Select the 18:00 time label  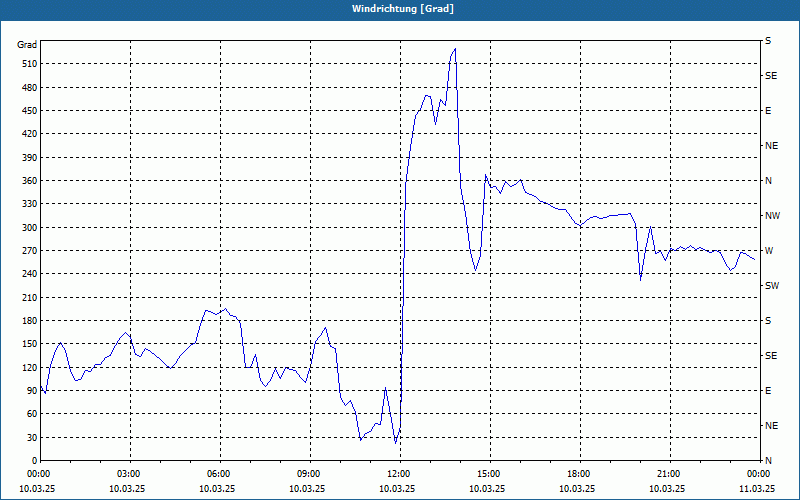pos(580,474)
